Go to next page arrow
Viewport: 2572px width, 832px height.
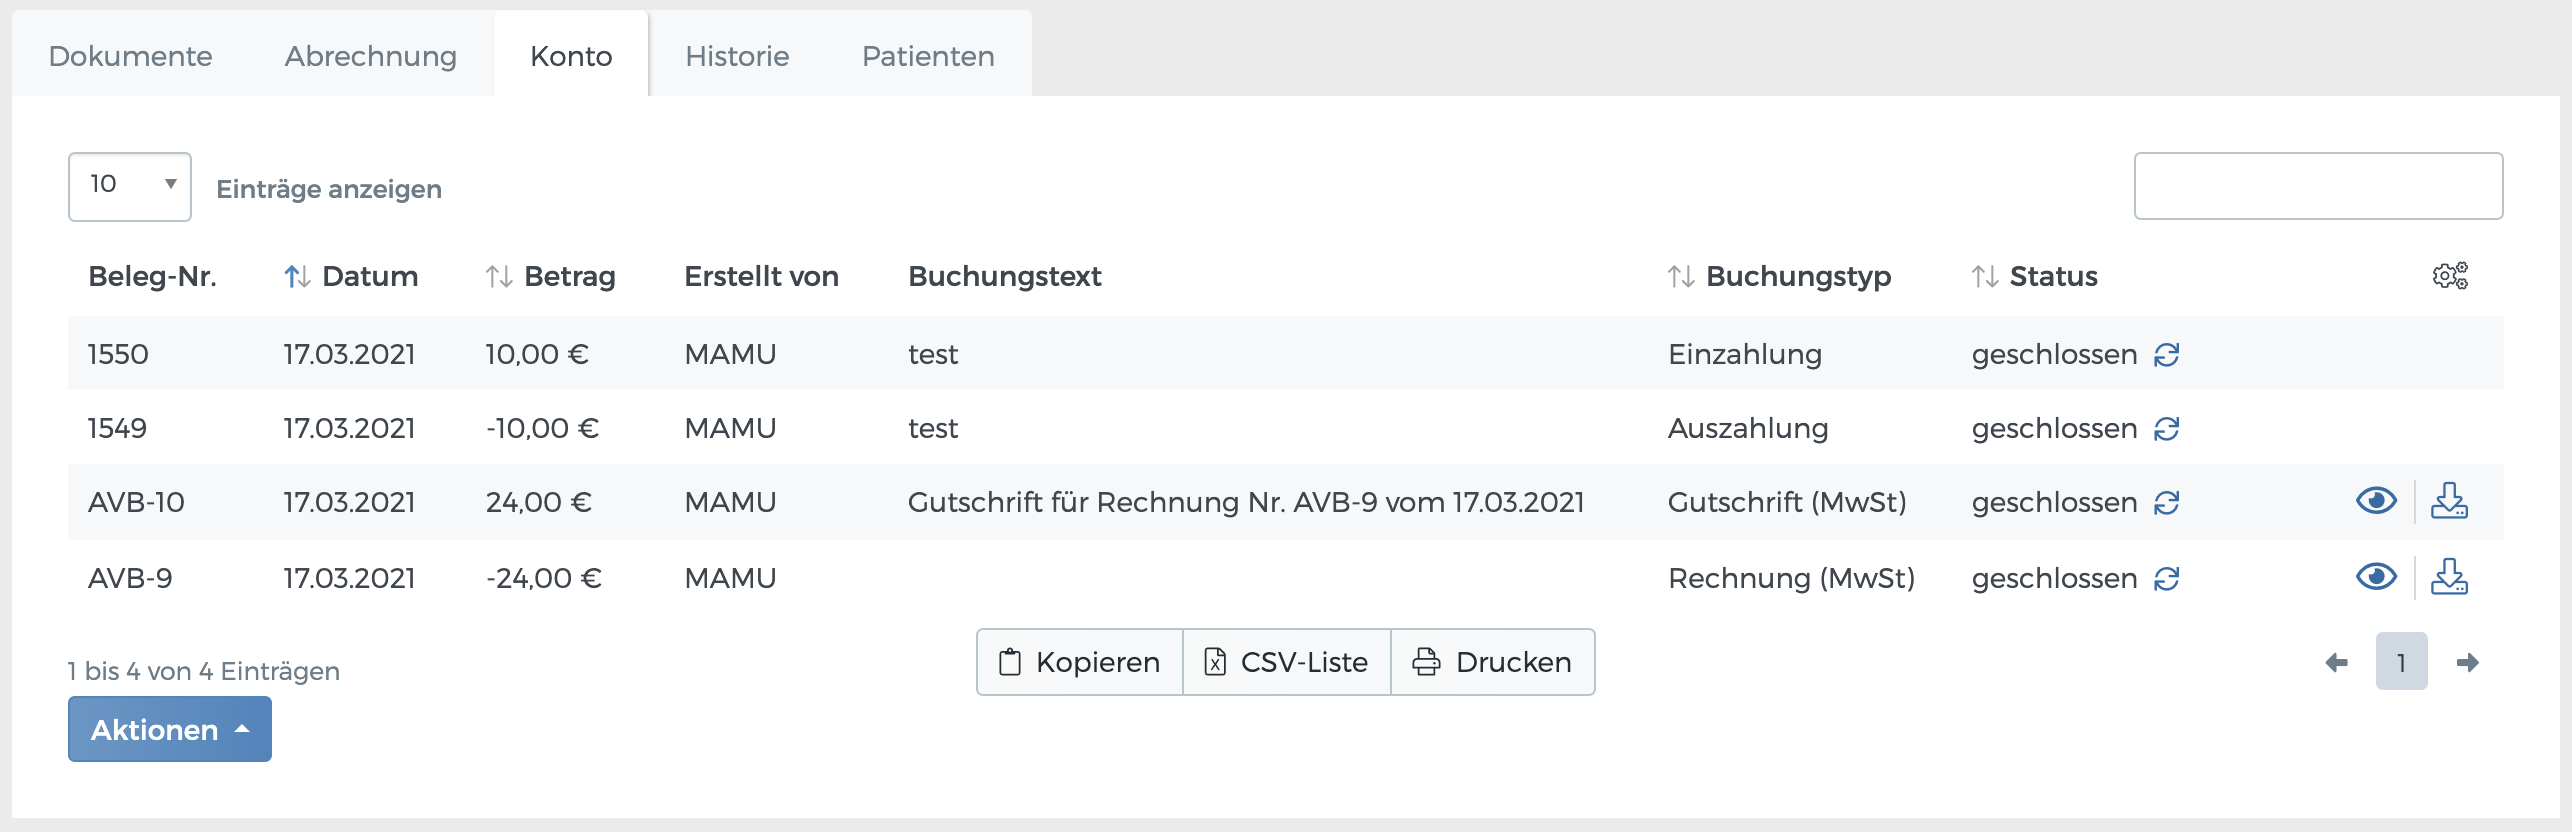coord(2467,662)
